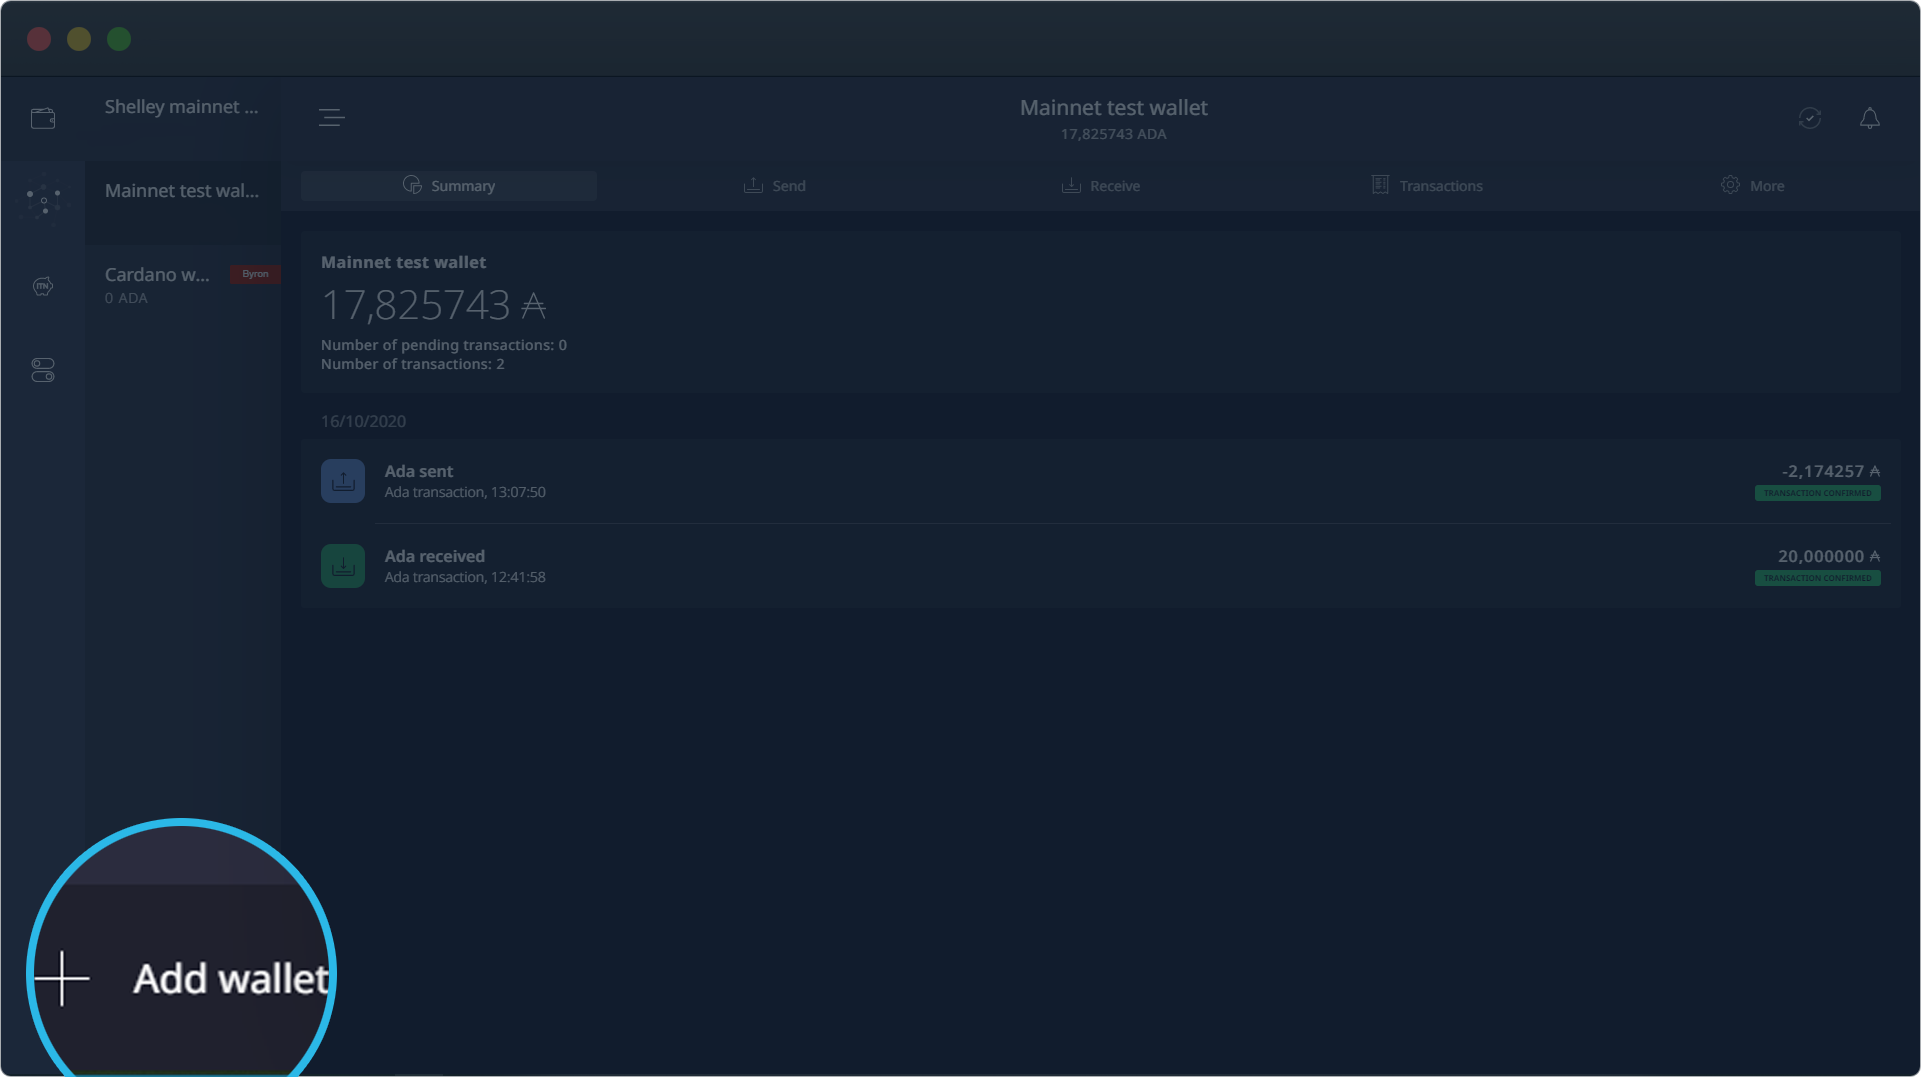Open the notifications bell
The image size is (1921, 1077).
click(x=1869, y=118)
